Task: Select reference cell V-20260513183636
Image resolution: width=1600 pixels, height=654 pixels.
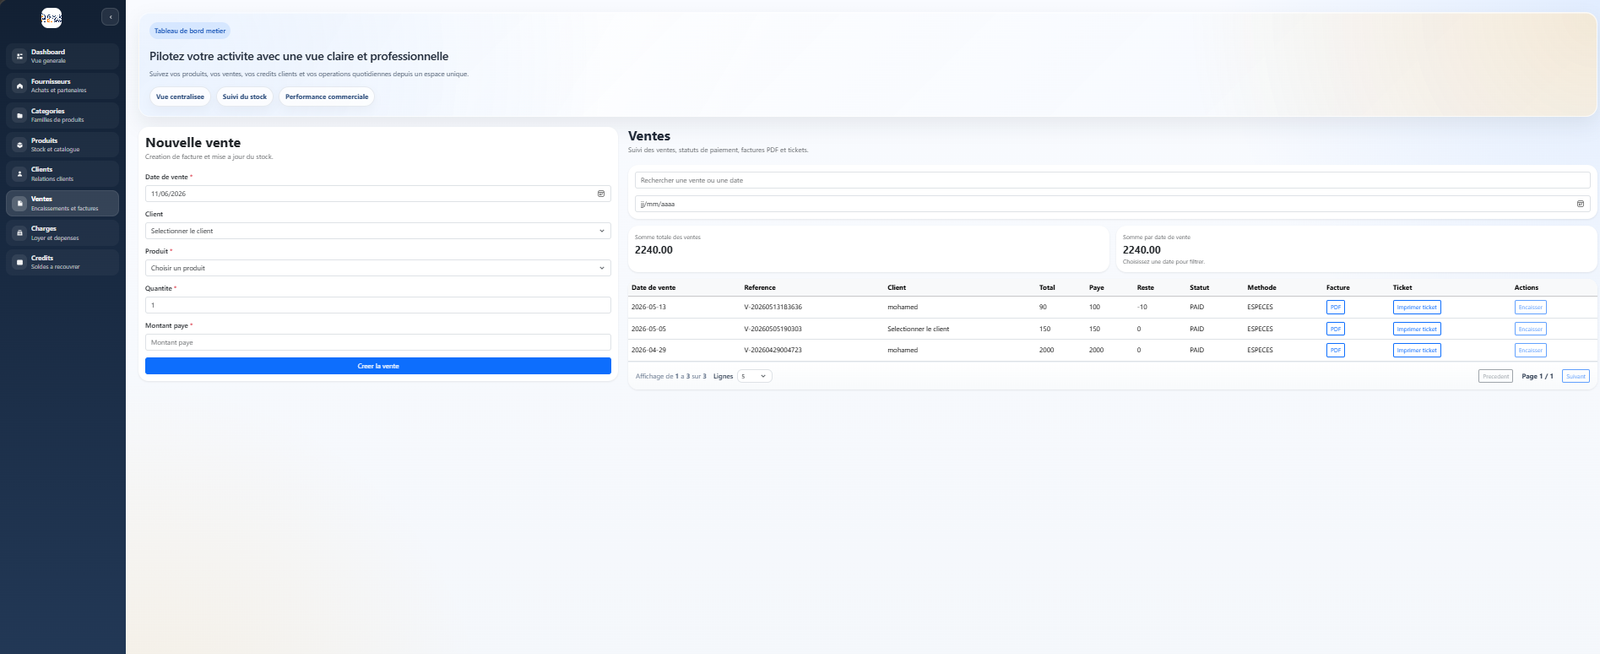Action: point(773,307)
